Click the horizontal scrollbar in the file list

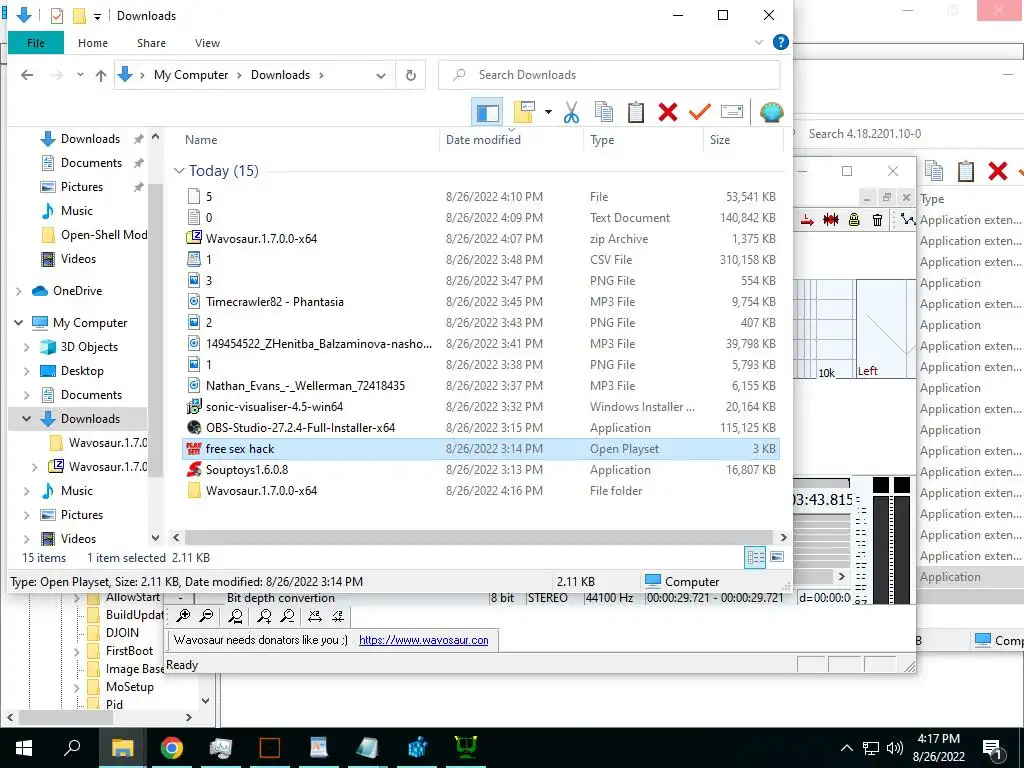[x=479, y=537]
